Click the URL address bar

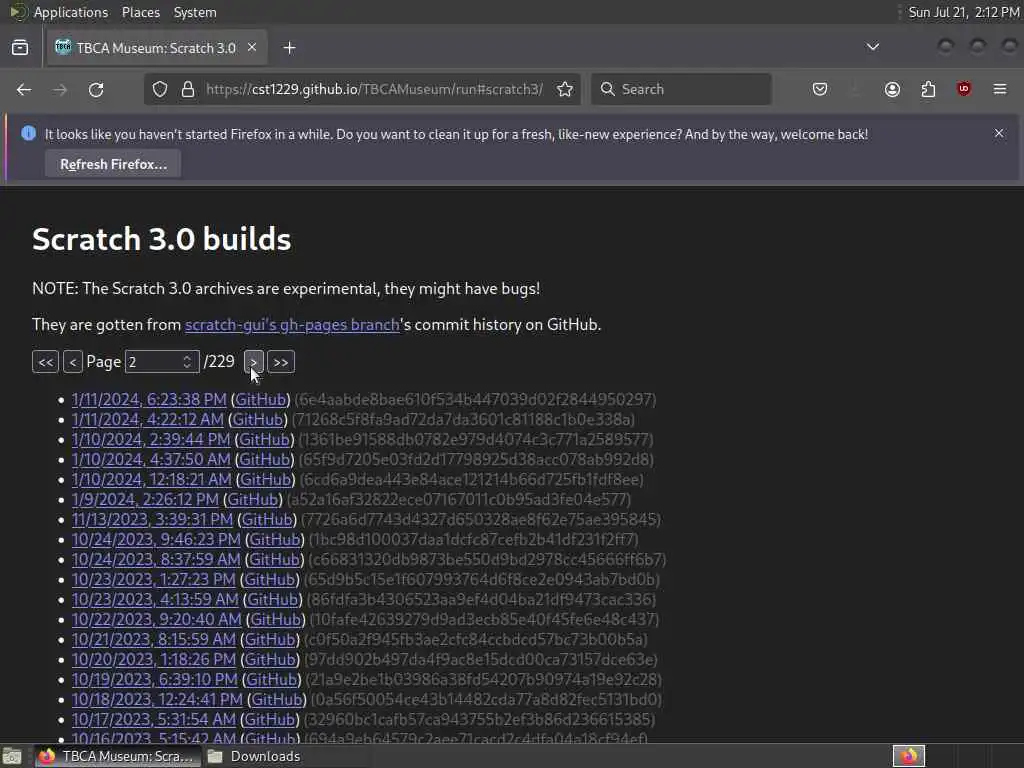click(x=374, y=89)
